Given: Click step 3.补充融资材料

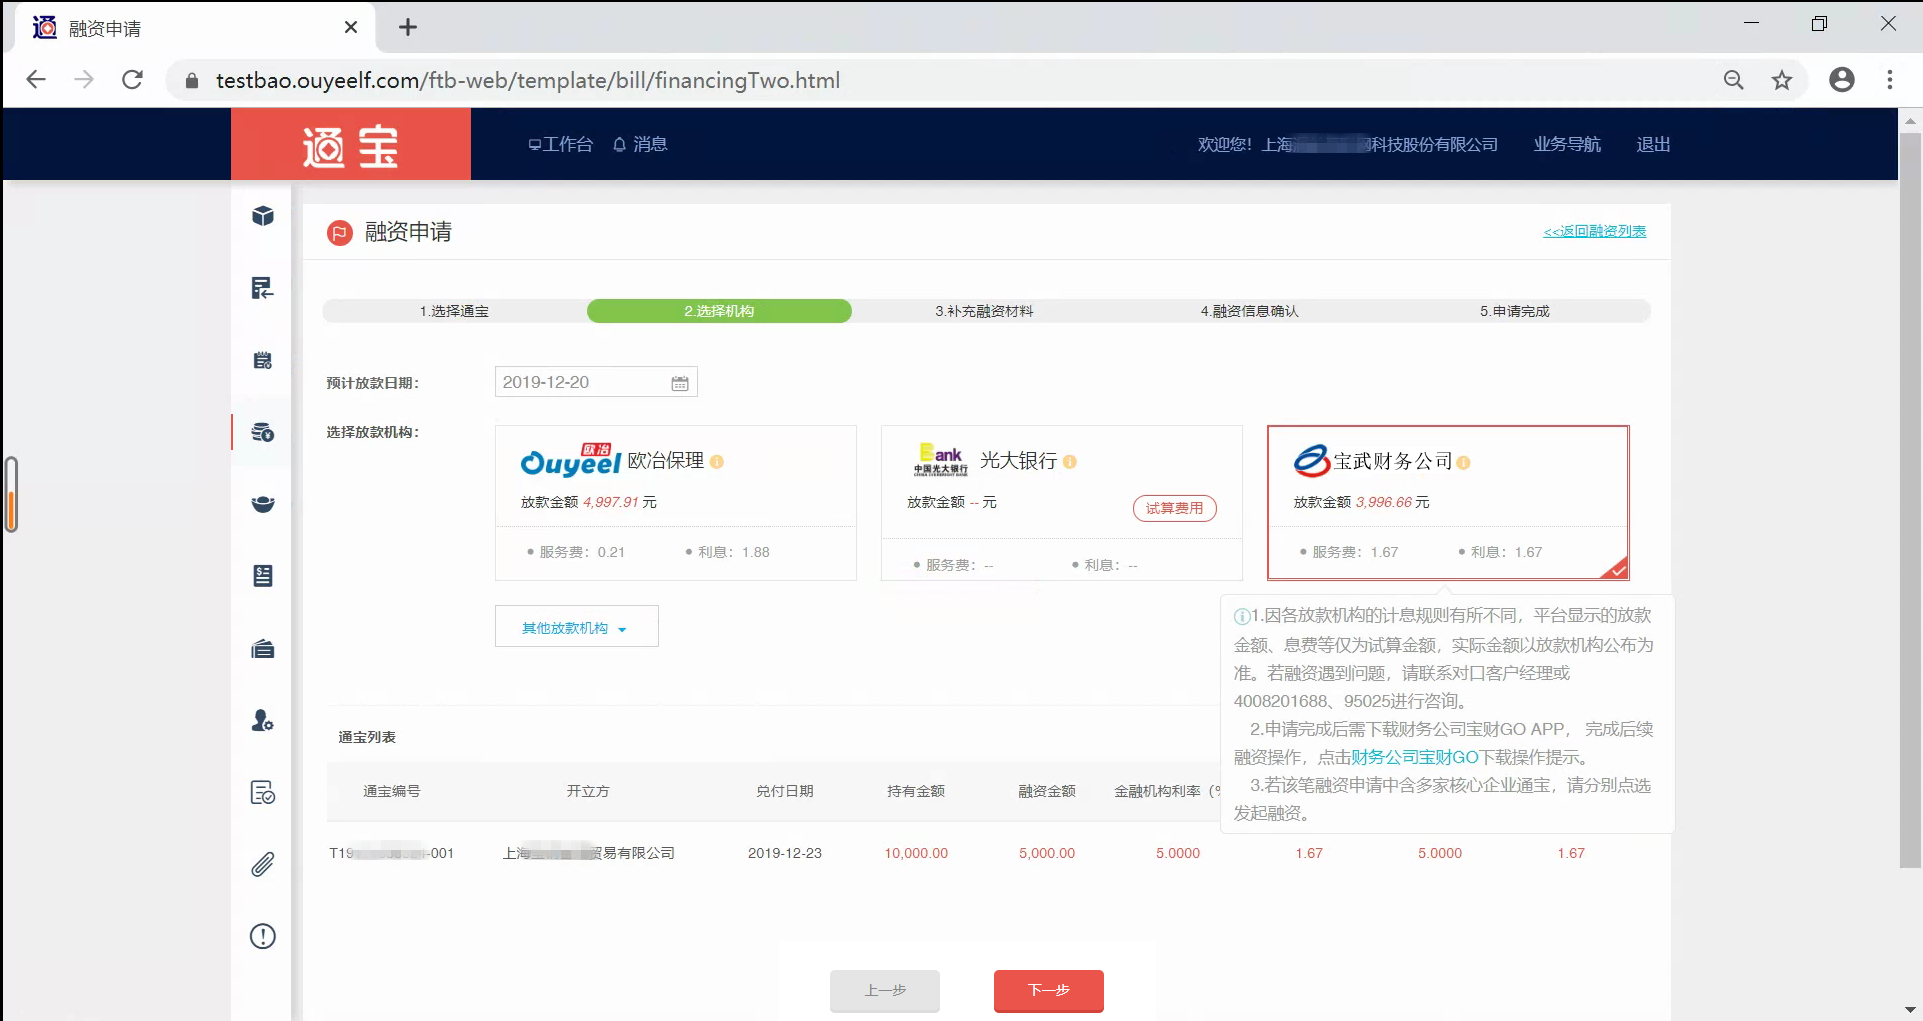Looking at the screenshot, I should pos(984,311).
